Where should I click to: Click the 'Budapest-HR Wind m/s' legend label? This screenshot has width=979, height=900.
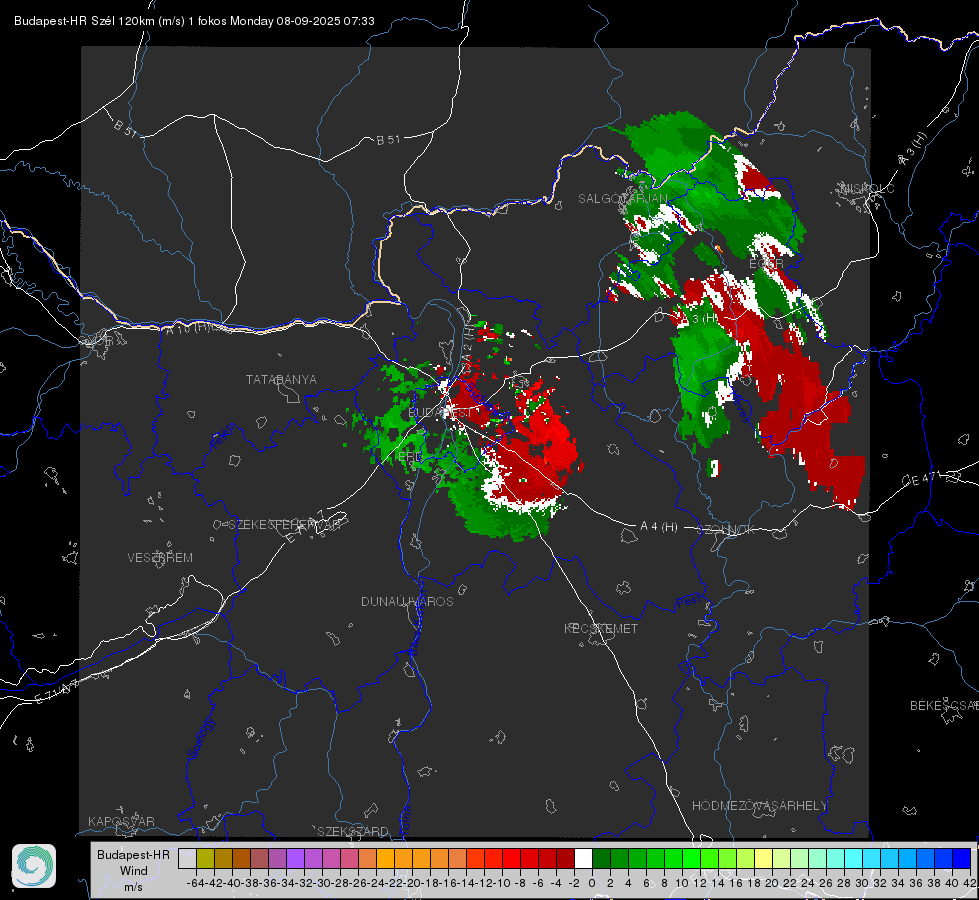(133, 871)
